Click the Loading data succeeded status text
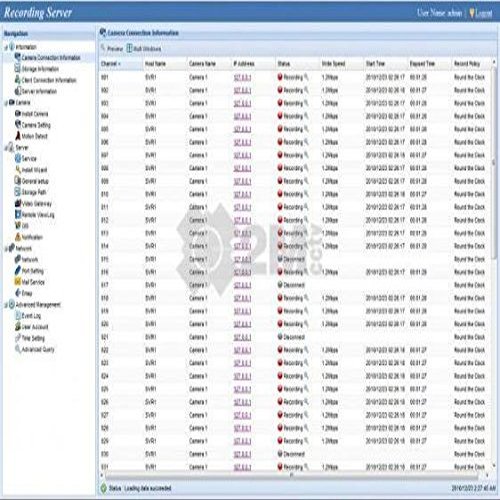The height and width of the screenshot is (500, 500). point(148,488)
